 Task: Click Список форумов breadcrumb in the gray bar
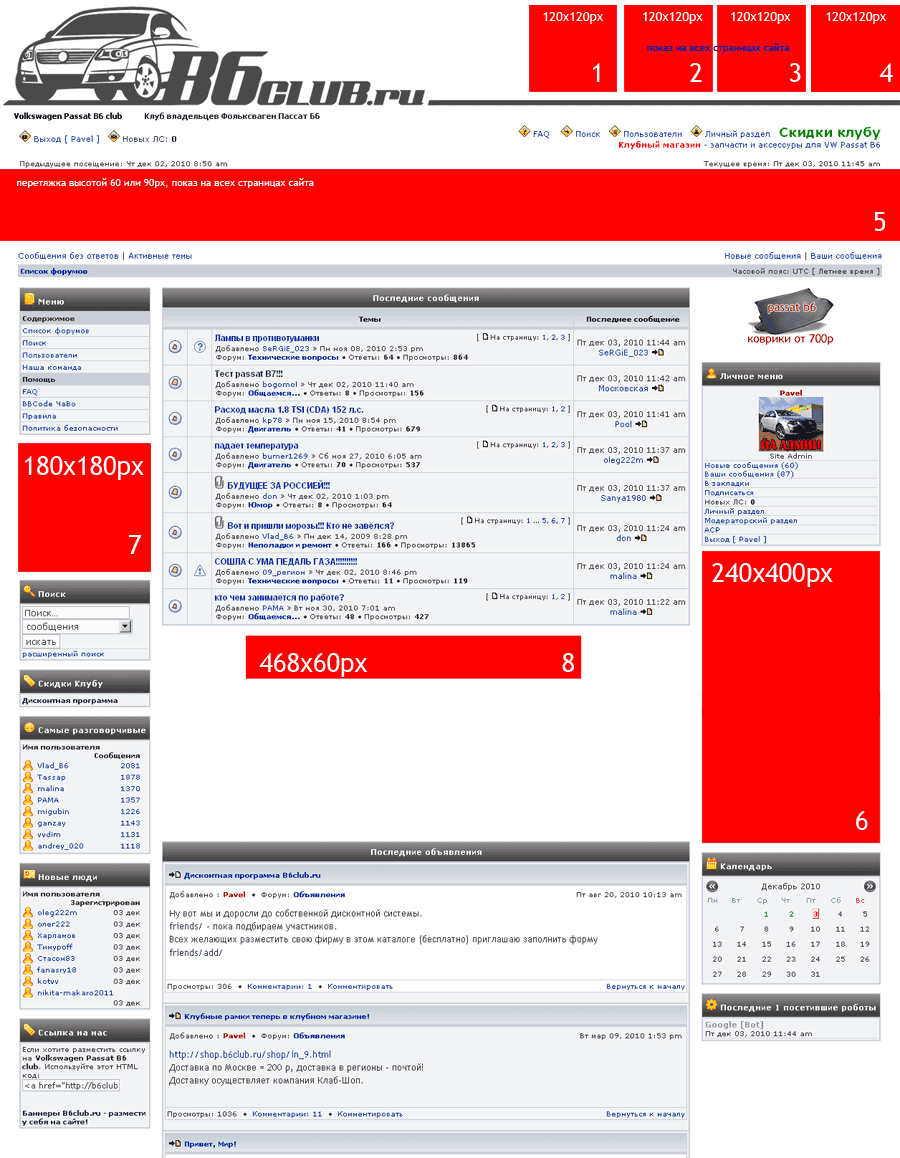coord(54,272)
